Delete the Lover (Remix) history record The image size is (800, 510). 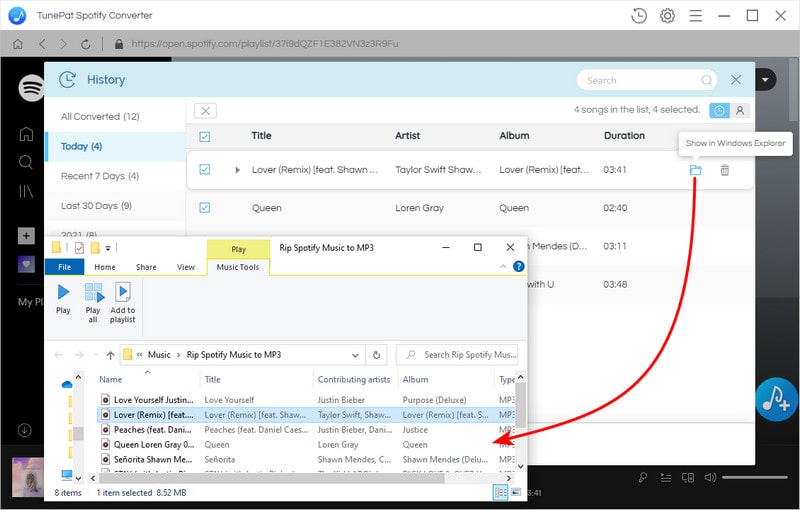point(724,170)
